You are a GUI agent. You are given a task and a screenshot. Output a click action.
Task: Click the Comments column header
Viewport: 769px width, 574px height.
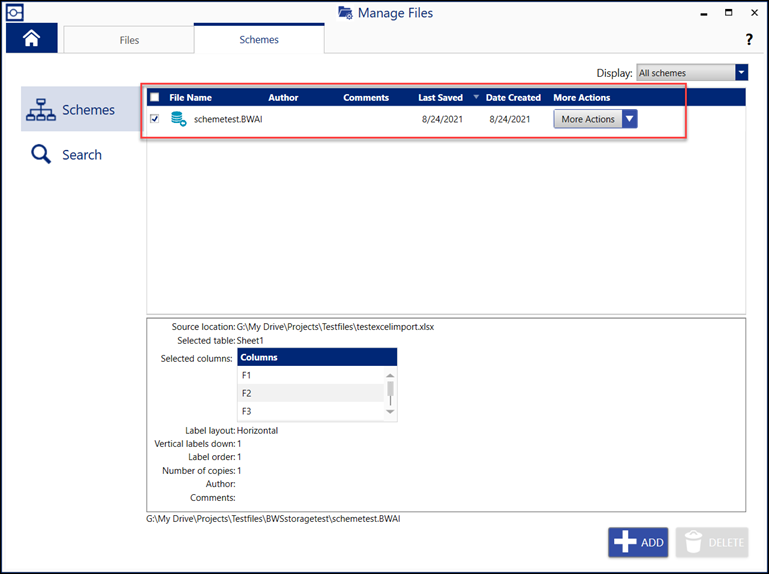pos(366,97)
